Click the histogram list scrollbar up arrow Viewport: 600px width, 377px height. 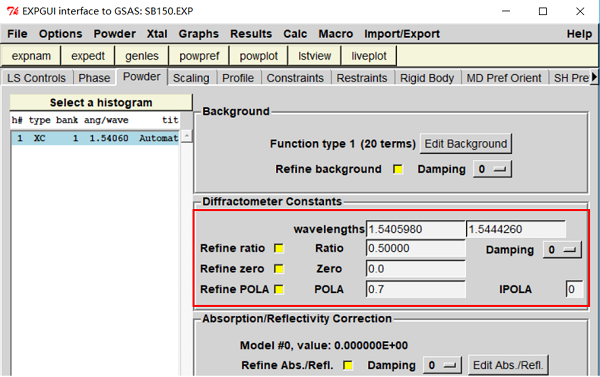186,136
